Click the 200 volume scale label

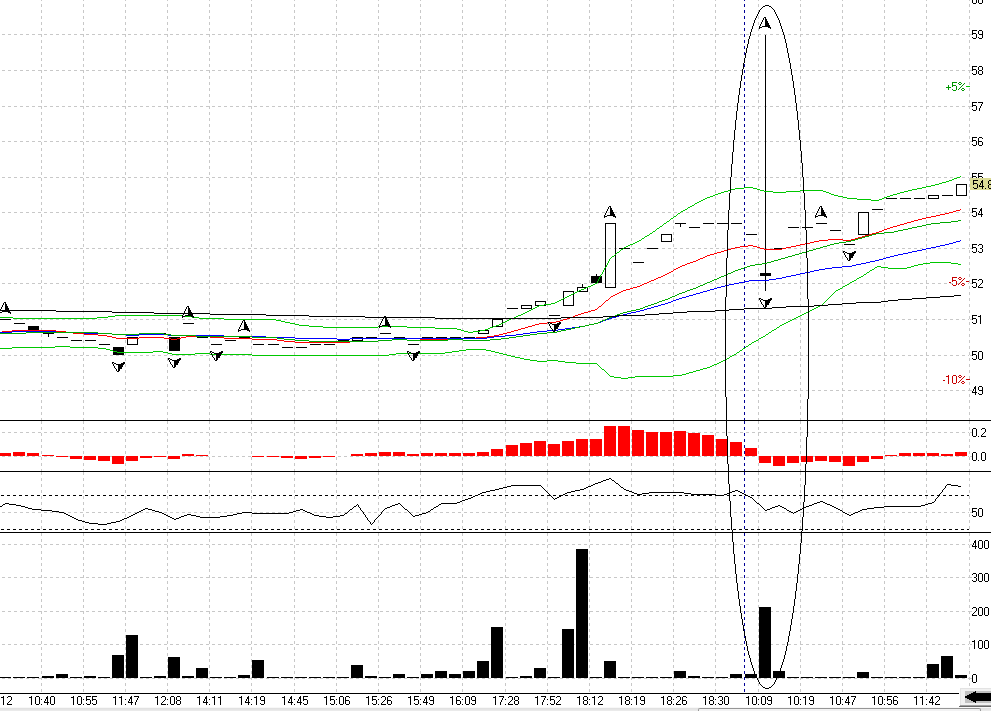click(x=980, y=611)
